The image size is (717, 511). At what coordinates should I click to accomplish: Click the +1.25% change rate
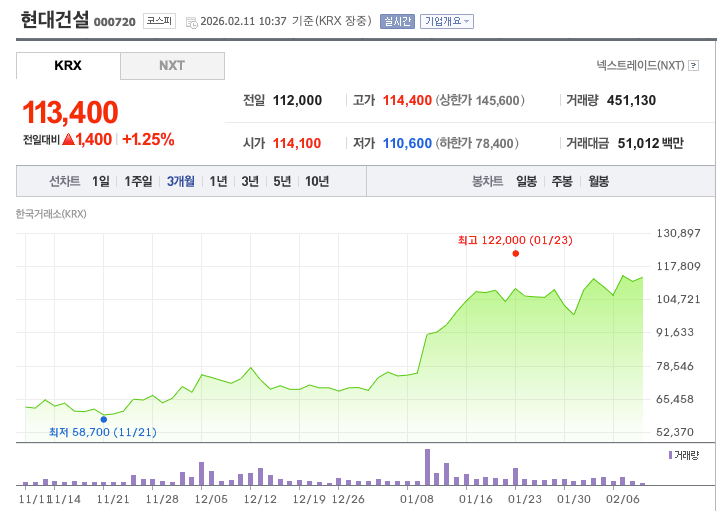click(x=148, y=139)
